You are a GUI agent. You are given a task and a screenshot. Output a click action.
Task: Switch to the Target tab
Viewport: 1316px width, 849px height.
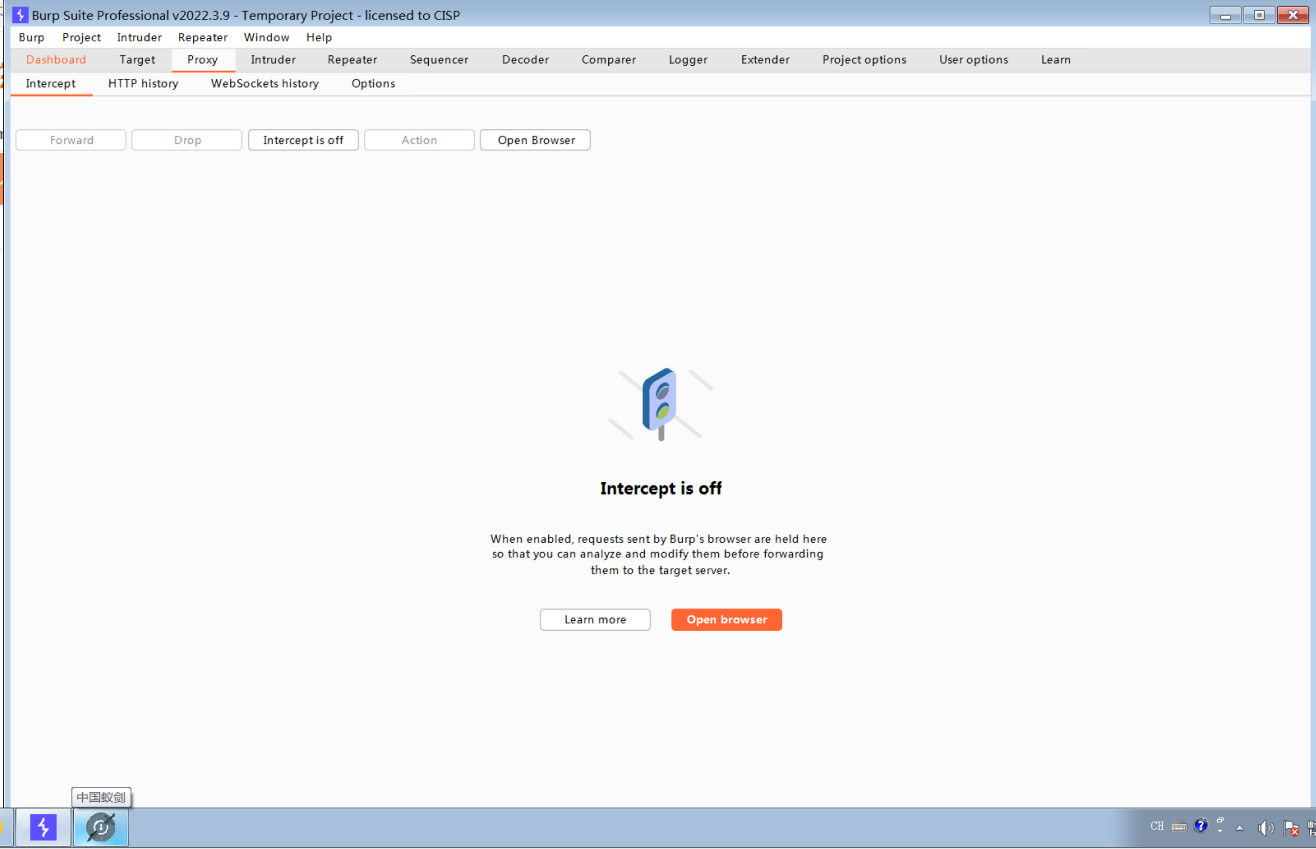[x=137, y=60]
